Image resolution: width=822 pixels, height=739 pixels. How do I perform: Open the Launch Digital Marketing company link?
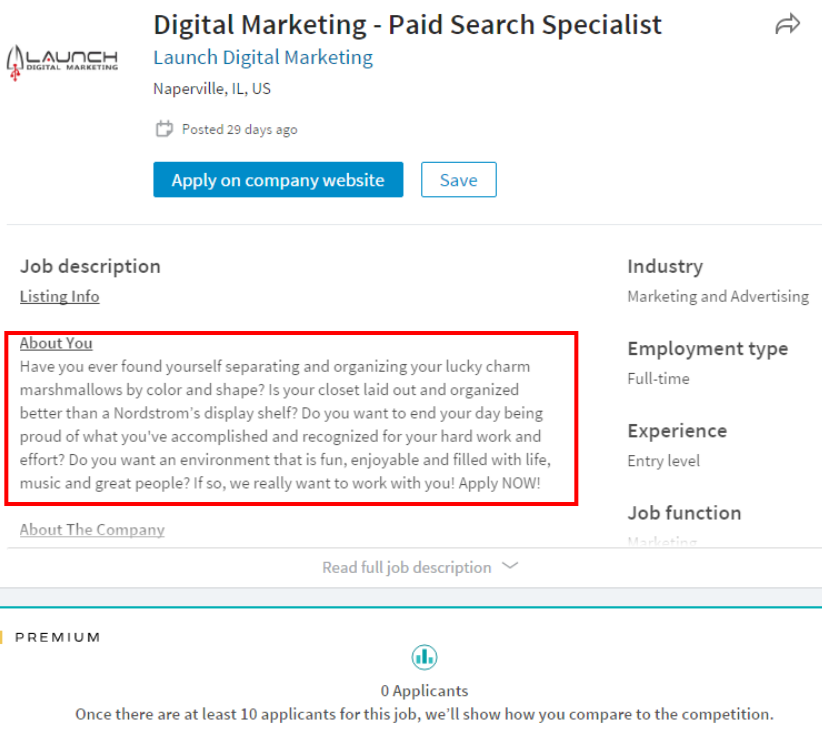263,58
